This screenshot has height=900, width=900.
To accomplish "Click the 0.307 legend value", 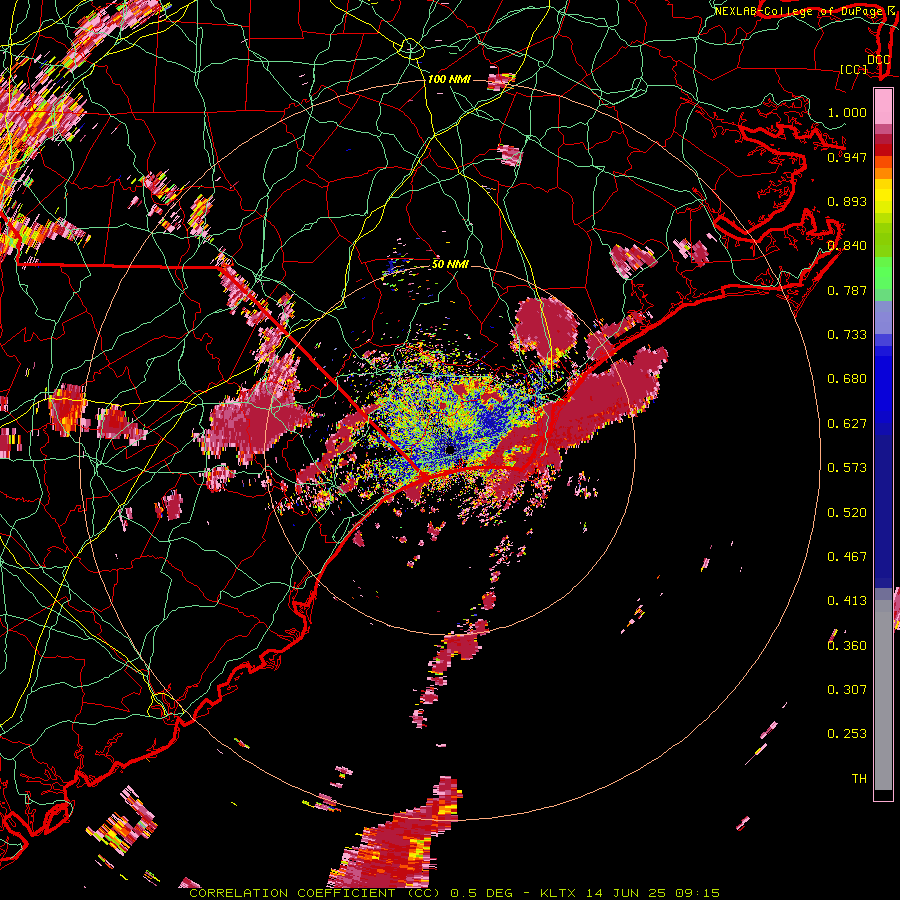I will point(847,690).
